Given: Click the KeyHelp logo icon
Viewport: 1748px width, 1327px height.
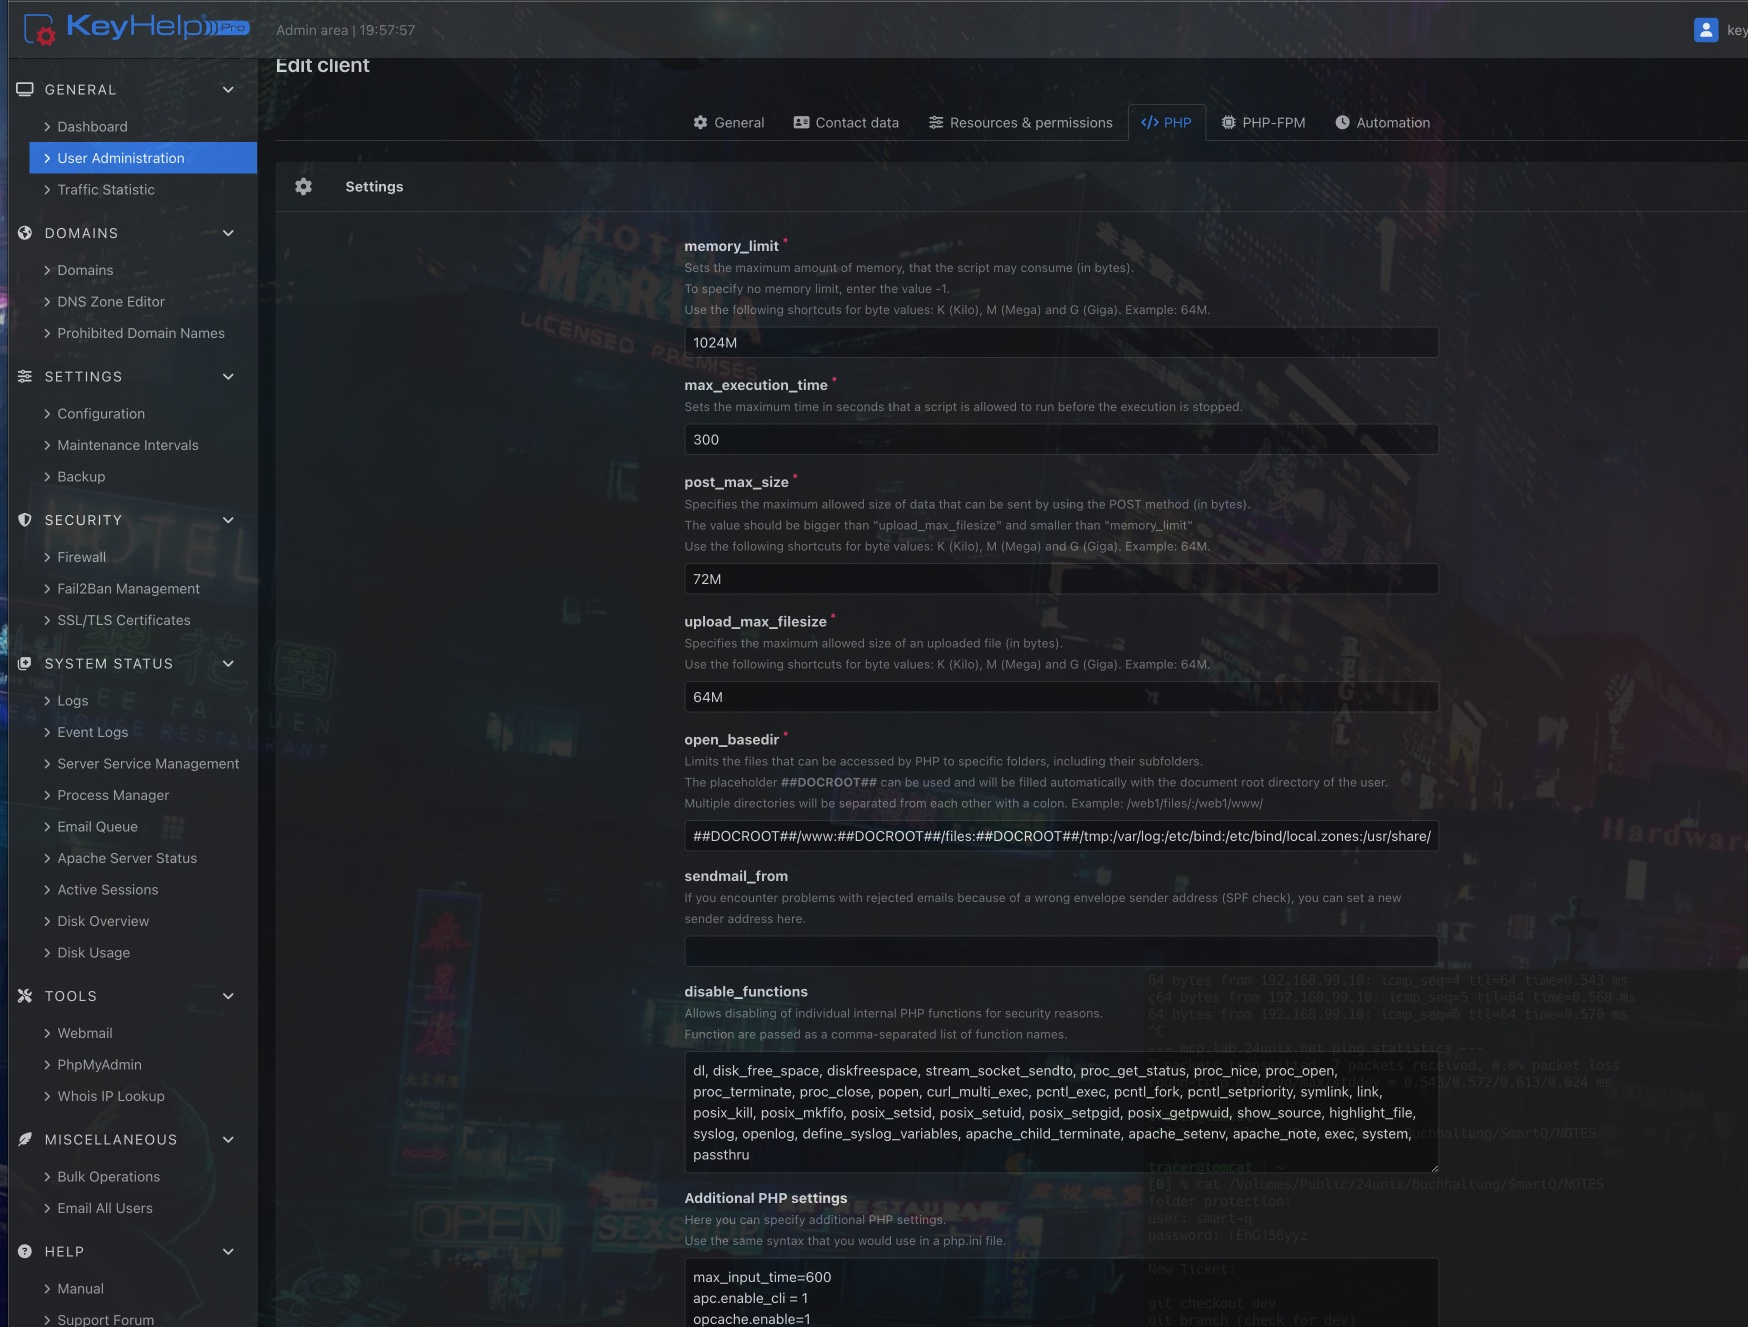Looking at the screenshot, I should click(x=39, y=29).
